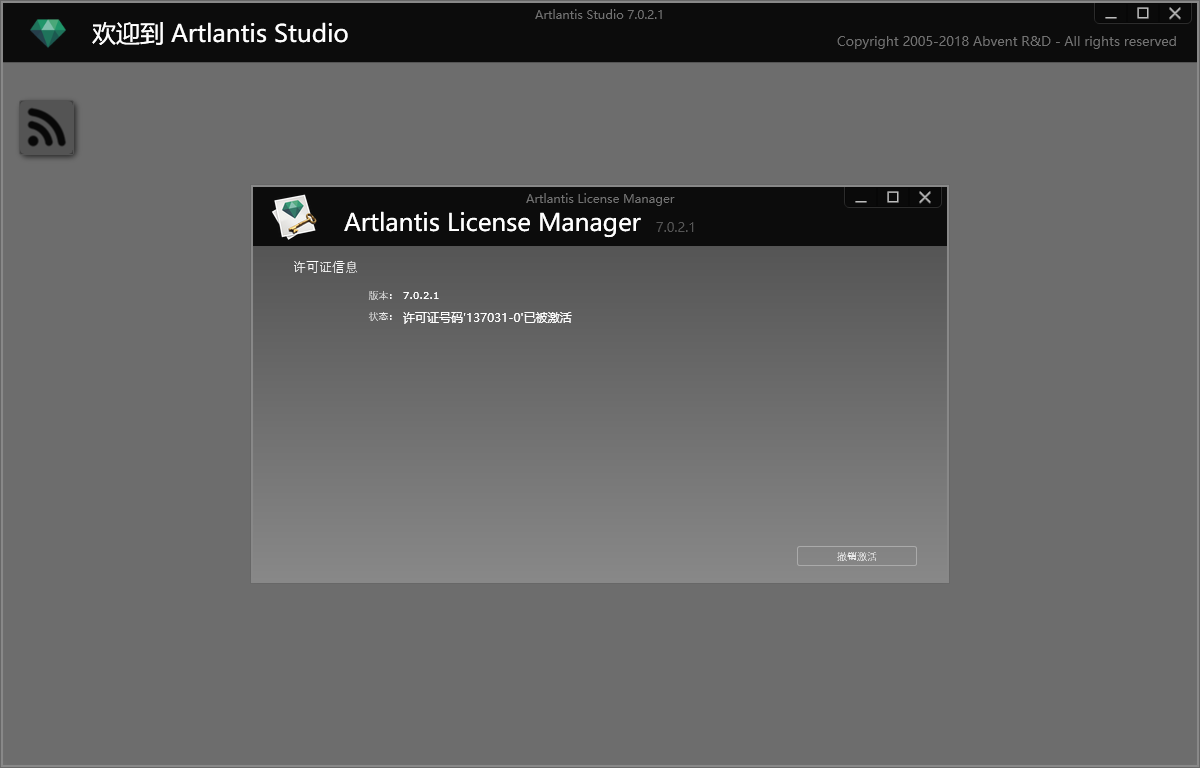The width and height of the screenshot is (1200, 768).
Task: Click the License Manager key icon
Action: (x=292, y=216)
